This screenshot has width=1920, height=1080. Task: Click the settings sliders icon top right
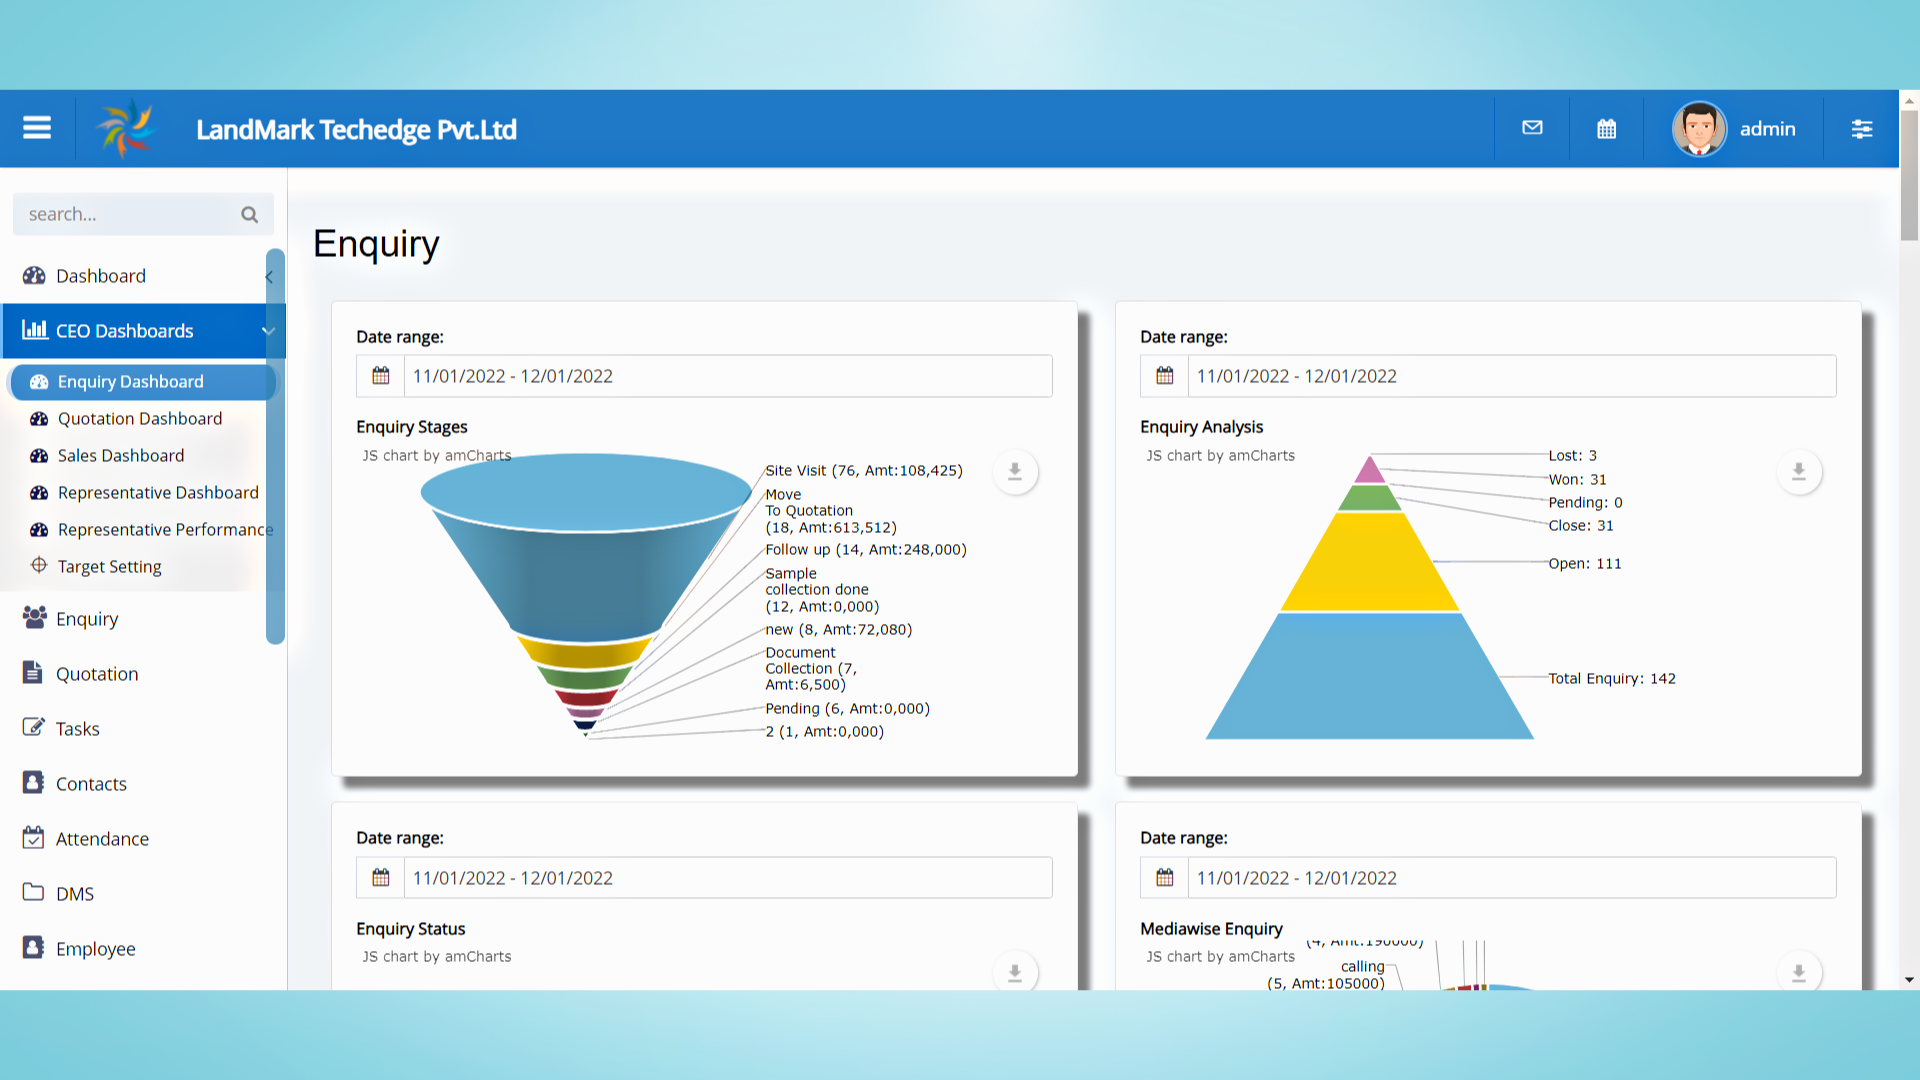(1862, 128)
